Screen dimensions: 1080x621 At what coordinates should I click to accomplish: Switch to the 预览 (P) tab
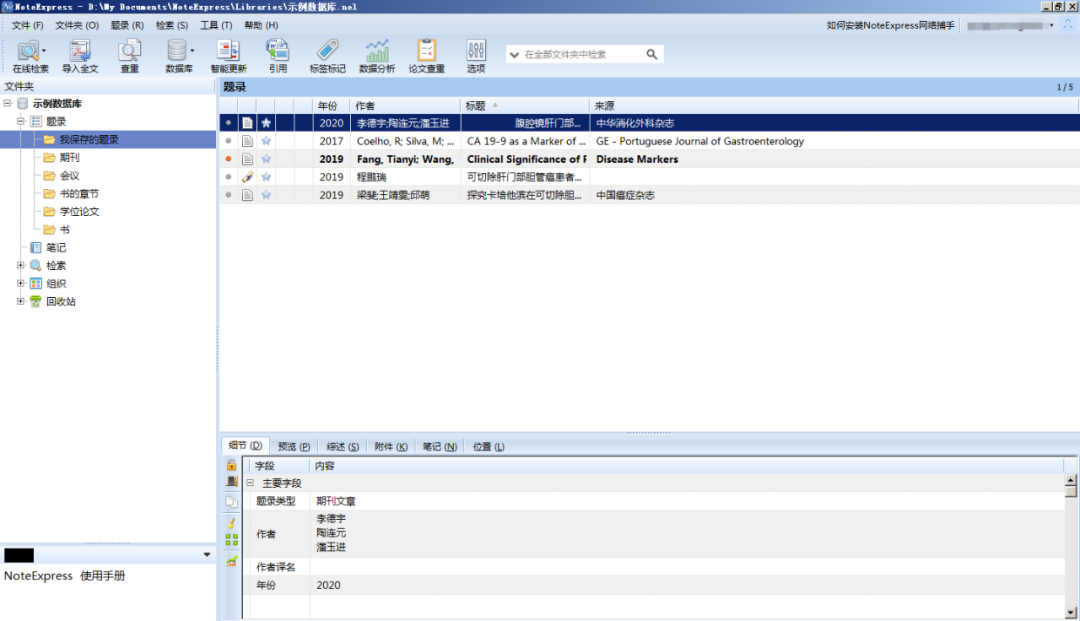coord(293,447)
